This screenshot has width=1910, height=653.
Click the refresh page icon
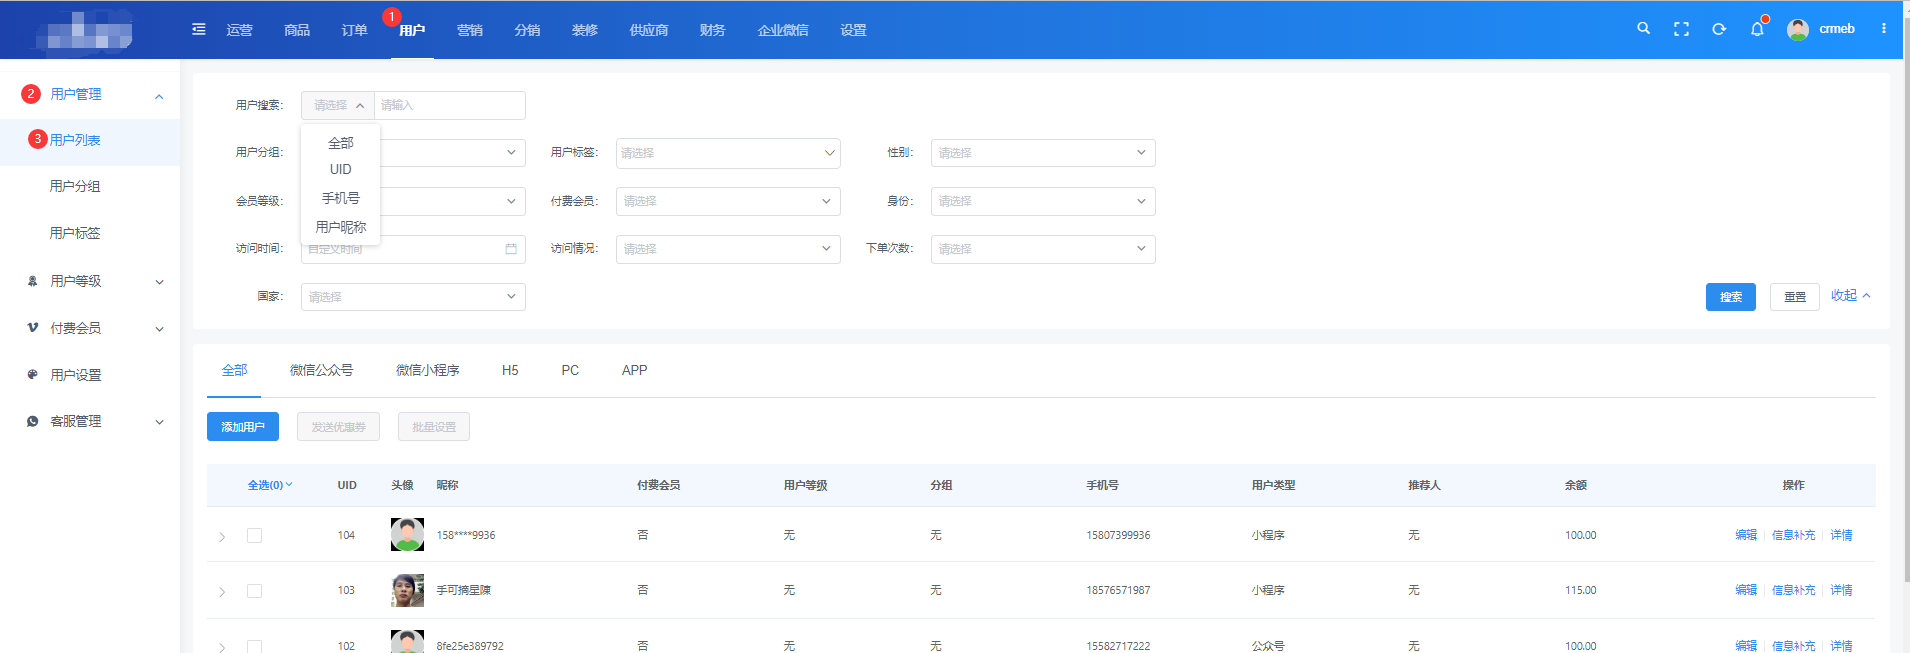(x=1719, y=29)
